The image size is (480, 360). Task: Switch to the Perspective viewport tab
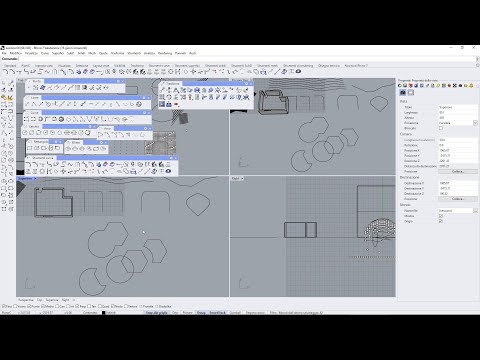pyautogui.click(x=26, y=300)
